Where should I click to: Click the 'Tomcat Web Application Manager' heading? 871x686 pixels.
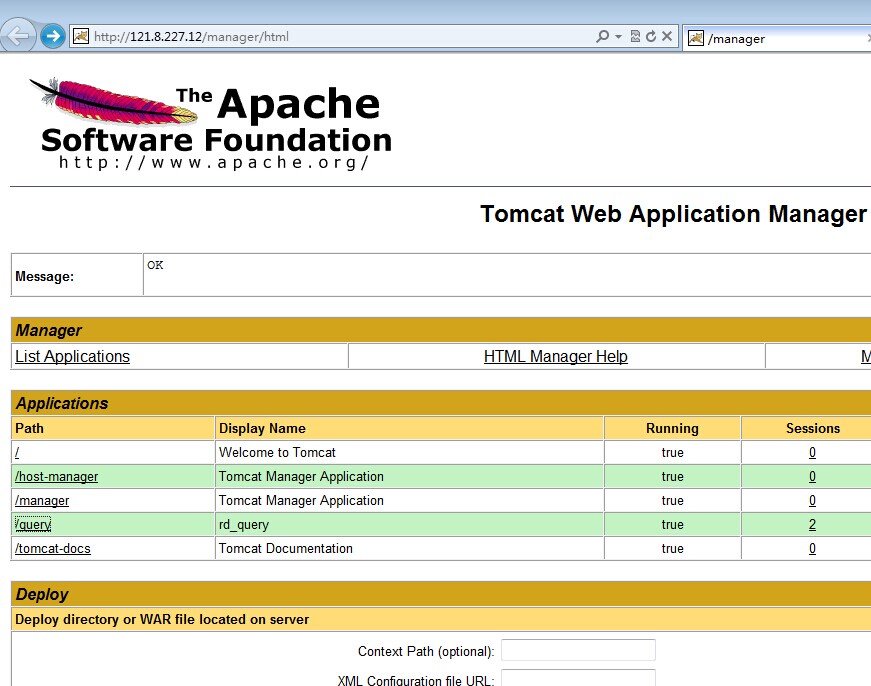(673, 214)
